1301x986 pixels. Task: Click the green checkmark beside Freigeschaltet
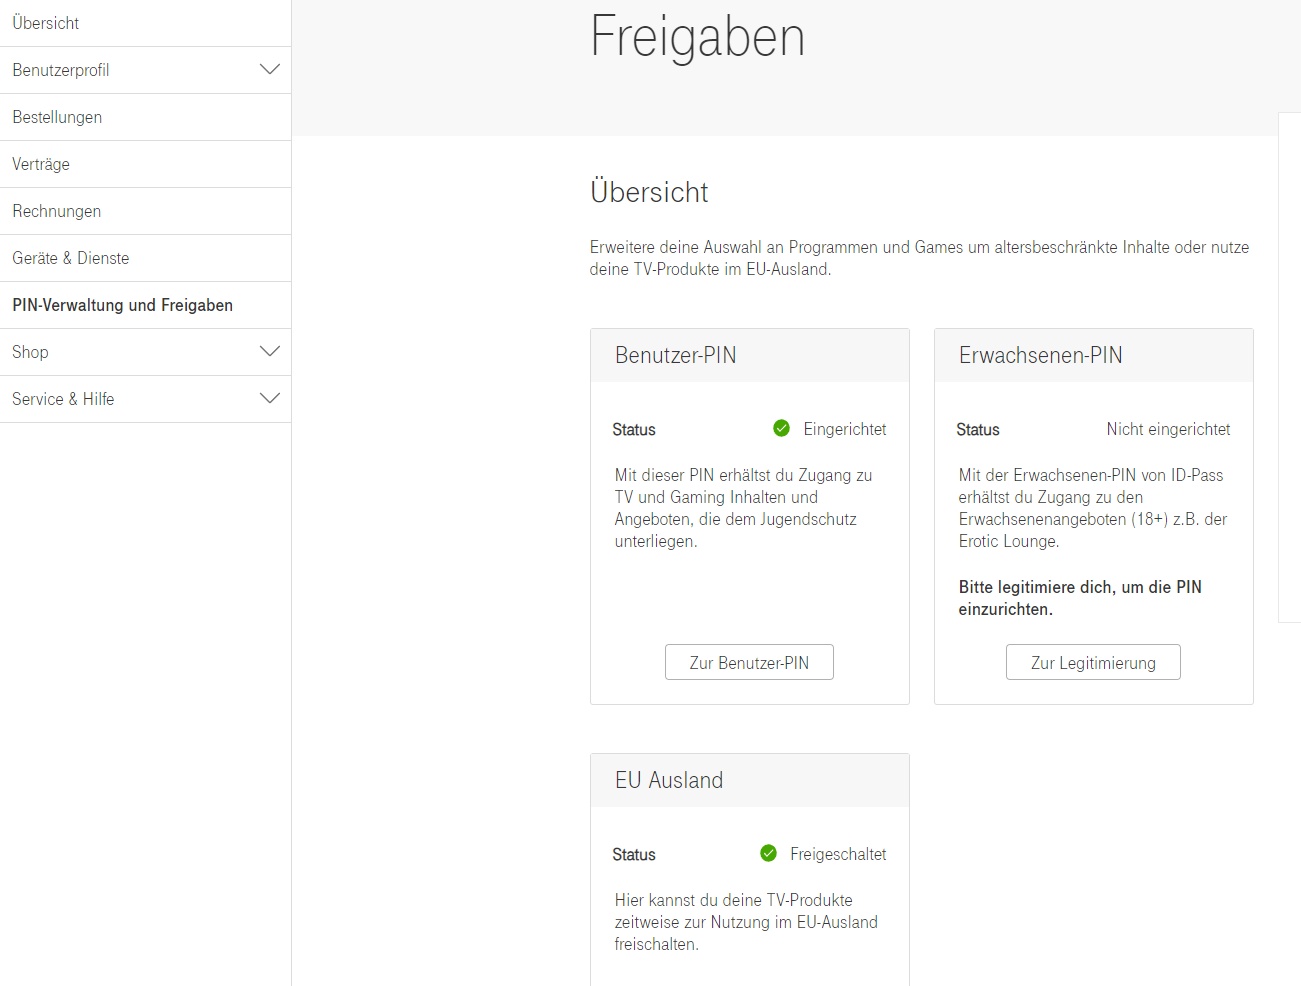click(x=768, y=853)
